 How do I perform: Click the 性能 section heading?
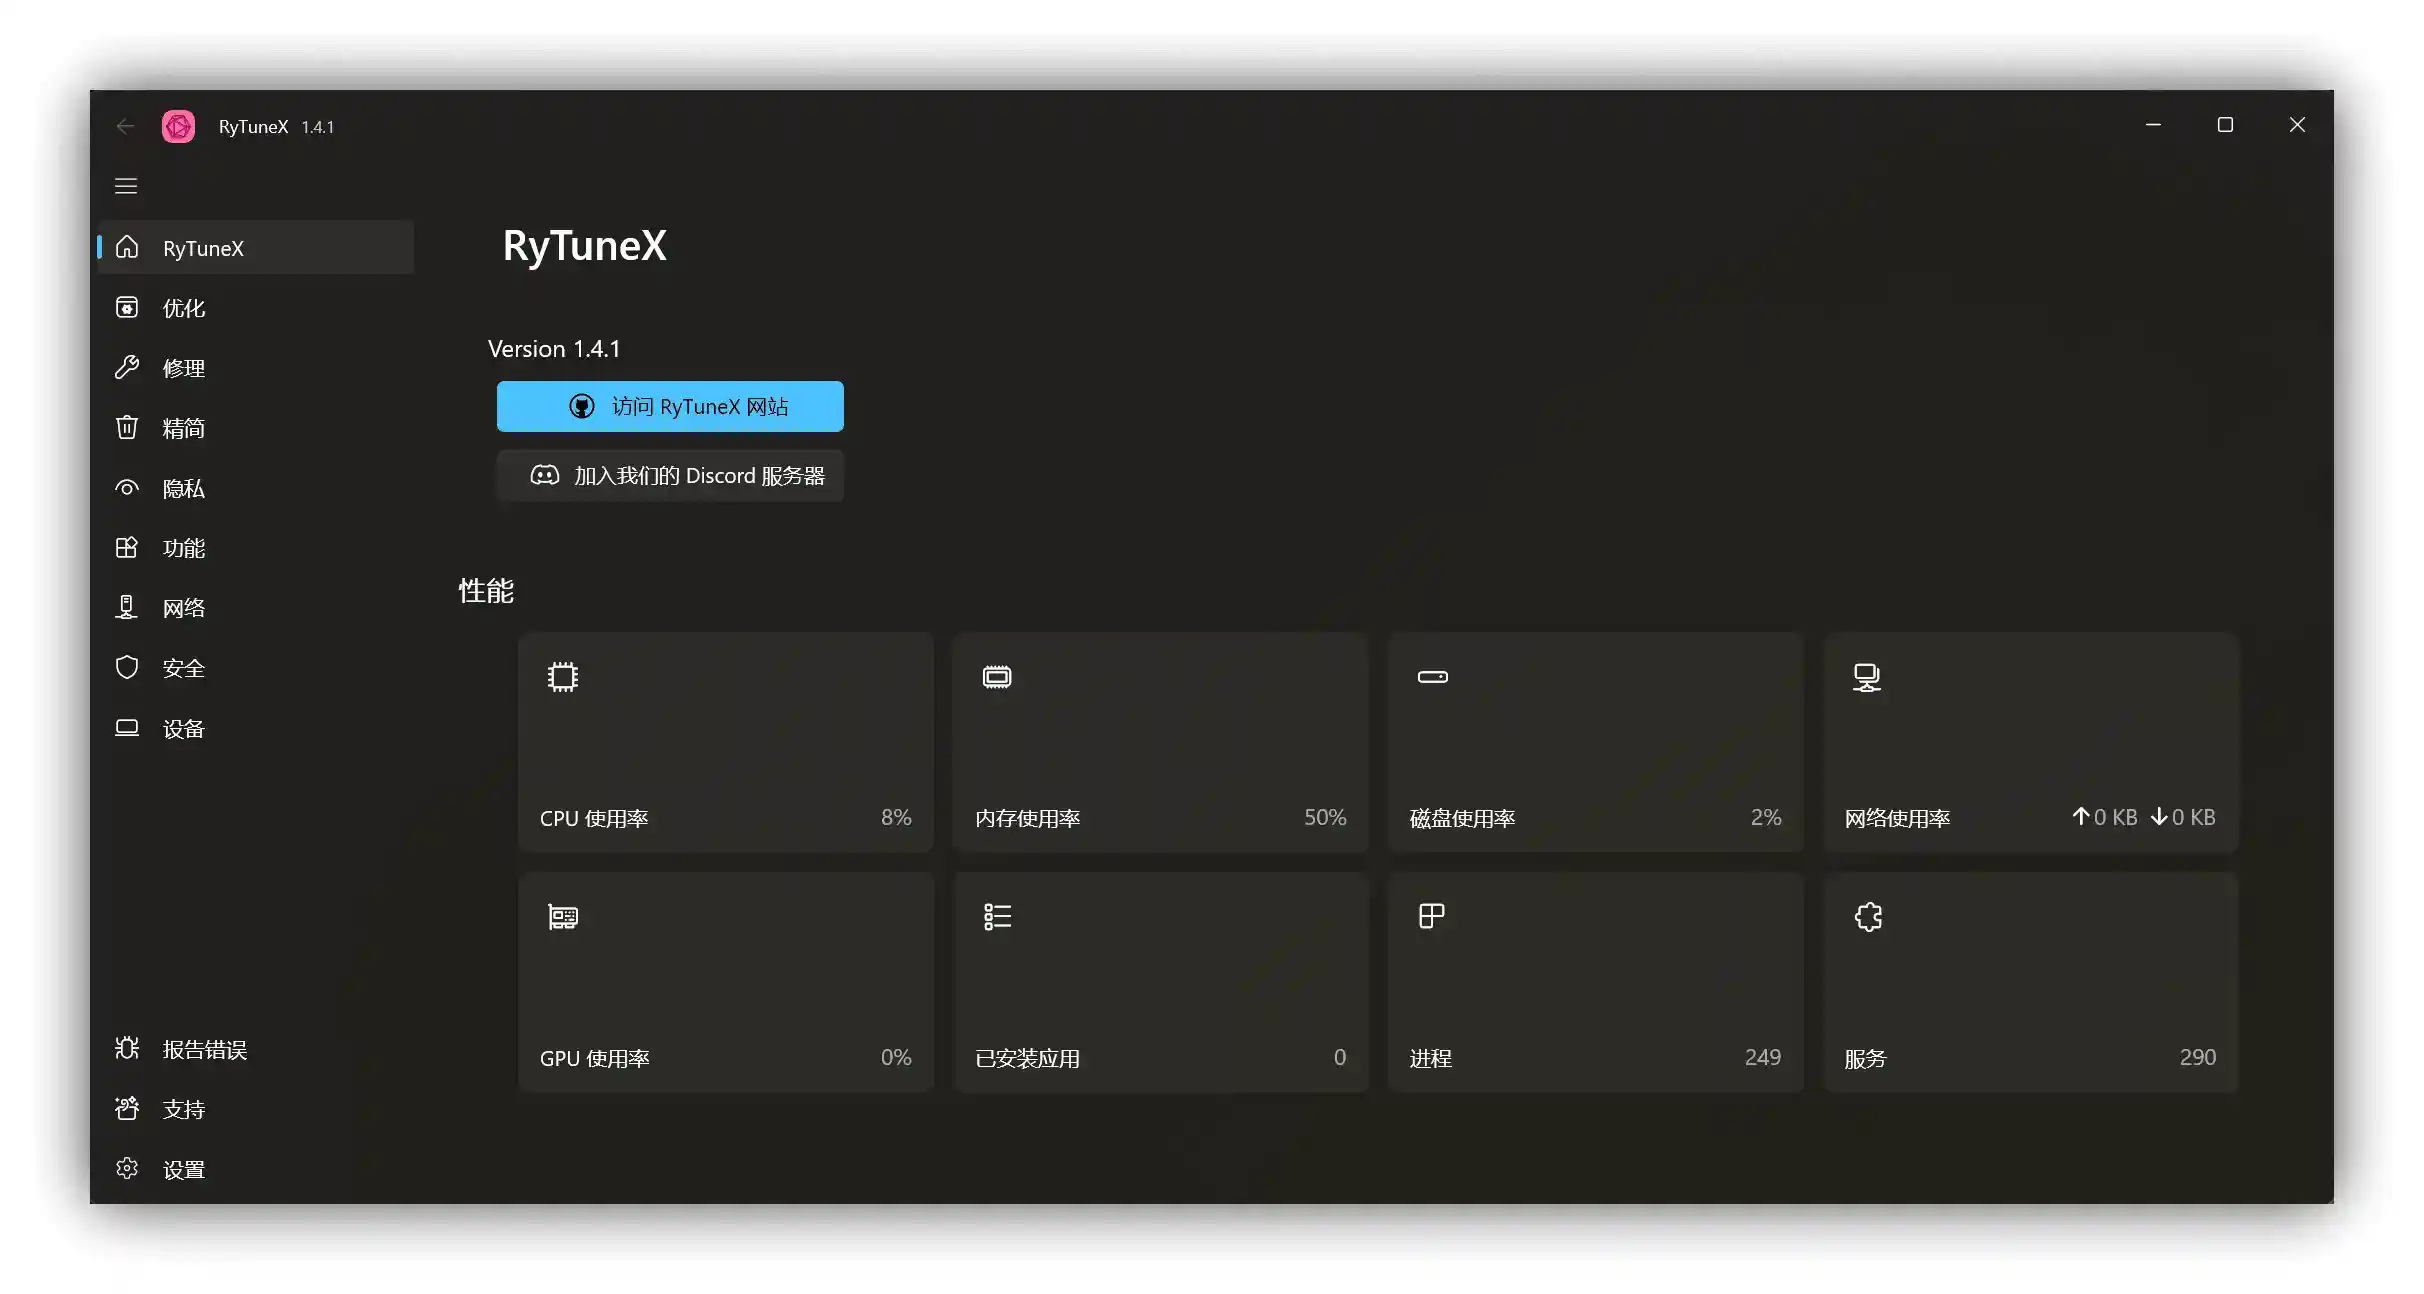coord(486,590)
